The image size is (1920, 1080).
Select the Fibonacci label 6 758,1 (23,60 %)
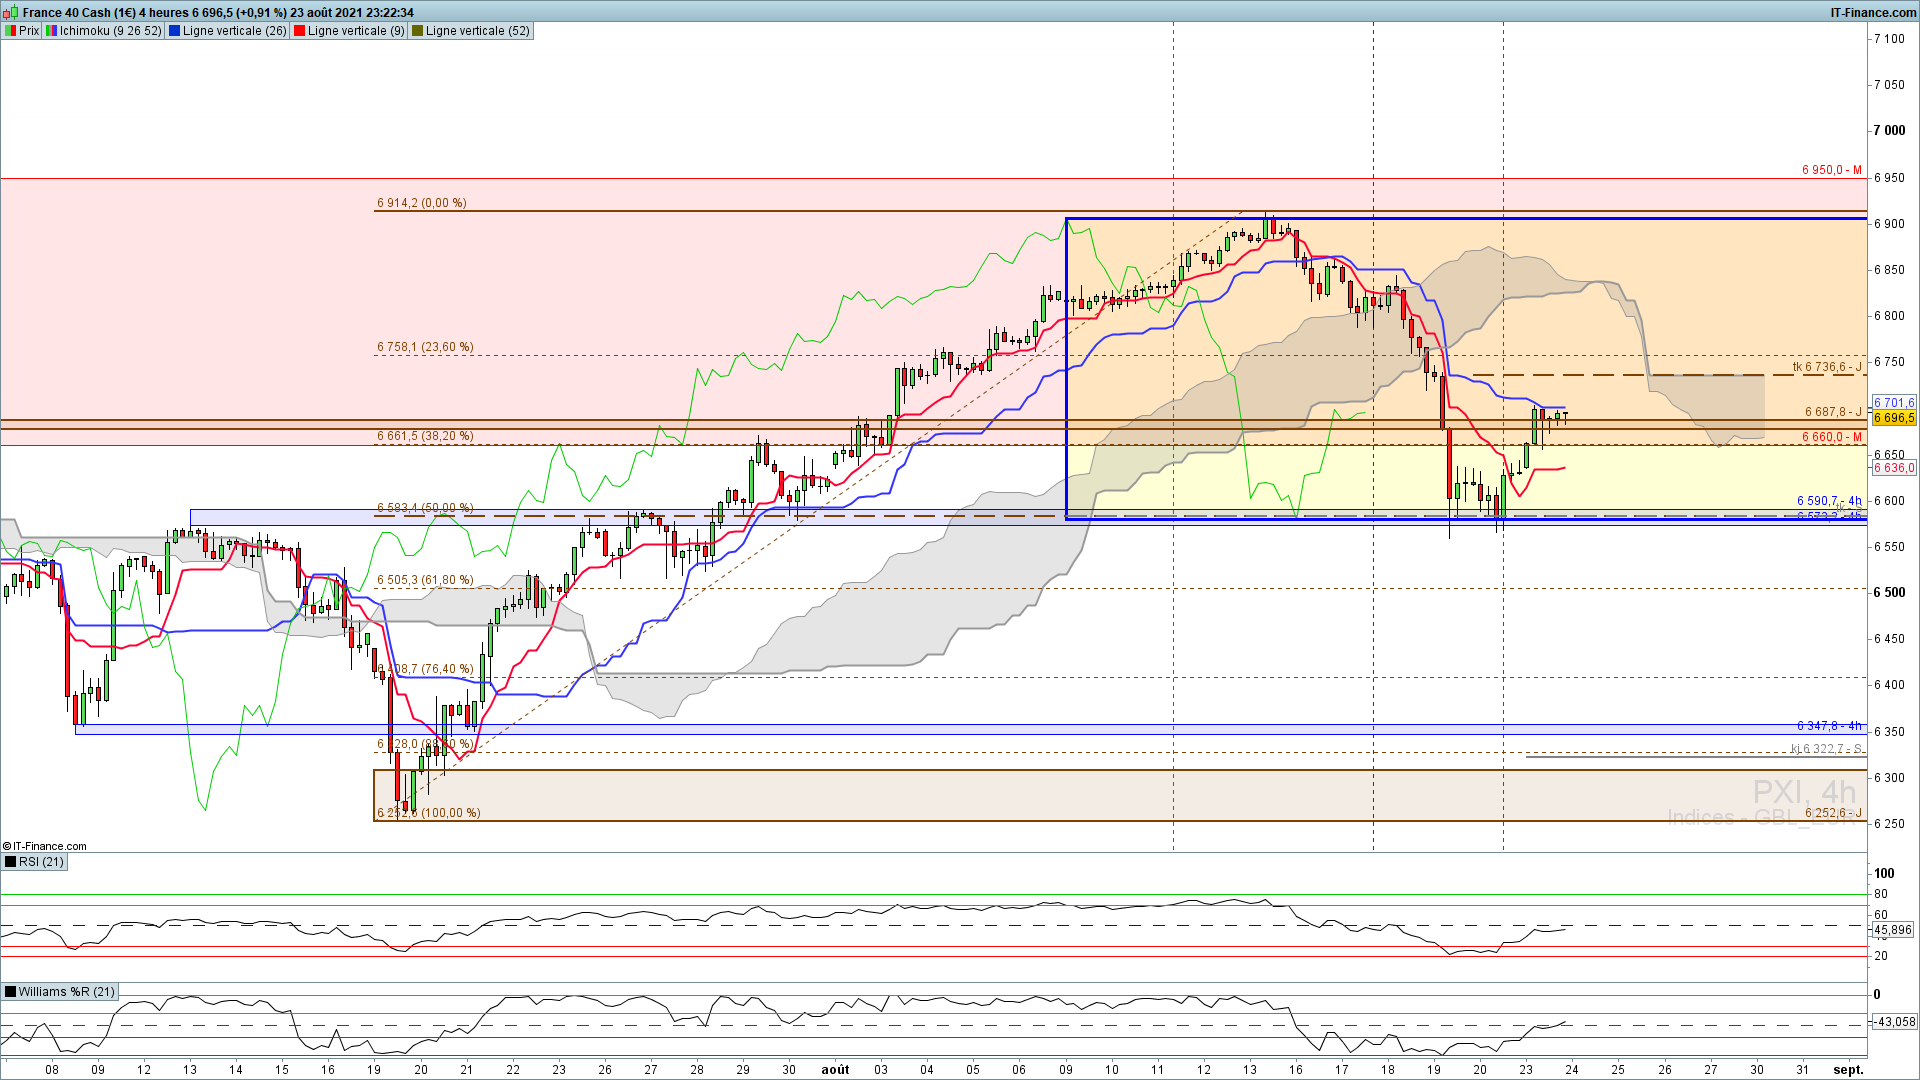click(425, 347)
